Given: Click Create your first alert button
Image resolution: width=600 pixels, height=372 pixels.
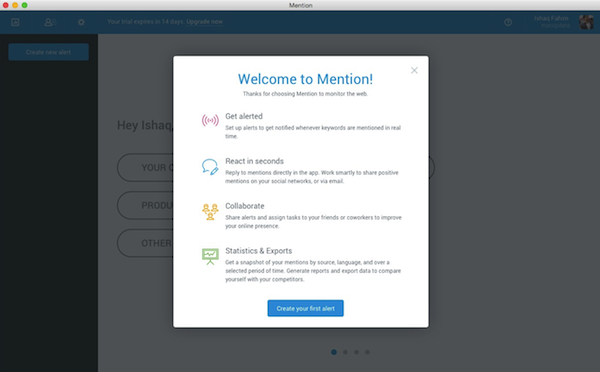Looking at the screenshot, I should (305, 308).
